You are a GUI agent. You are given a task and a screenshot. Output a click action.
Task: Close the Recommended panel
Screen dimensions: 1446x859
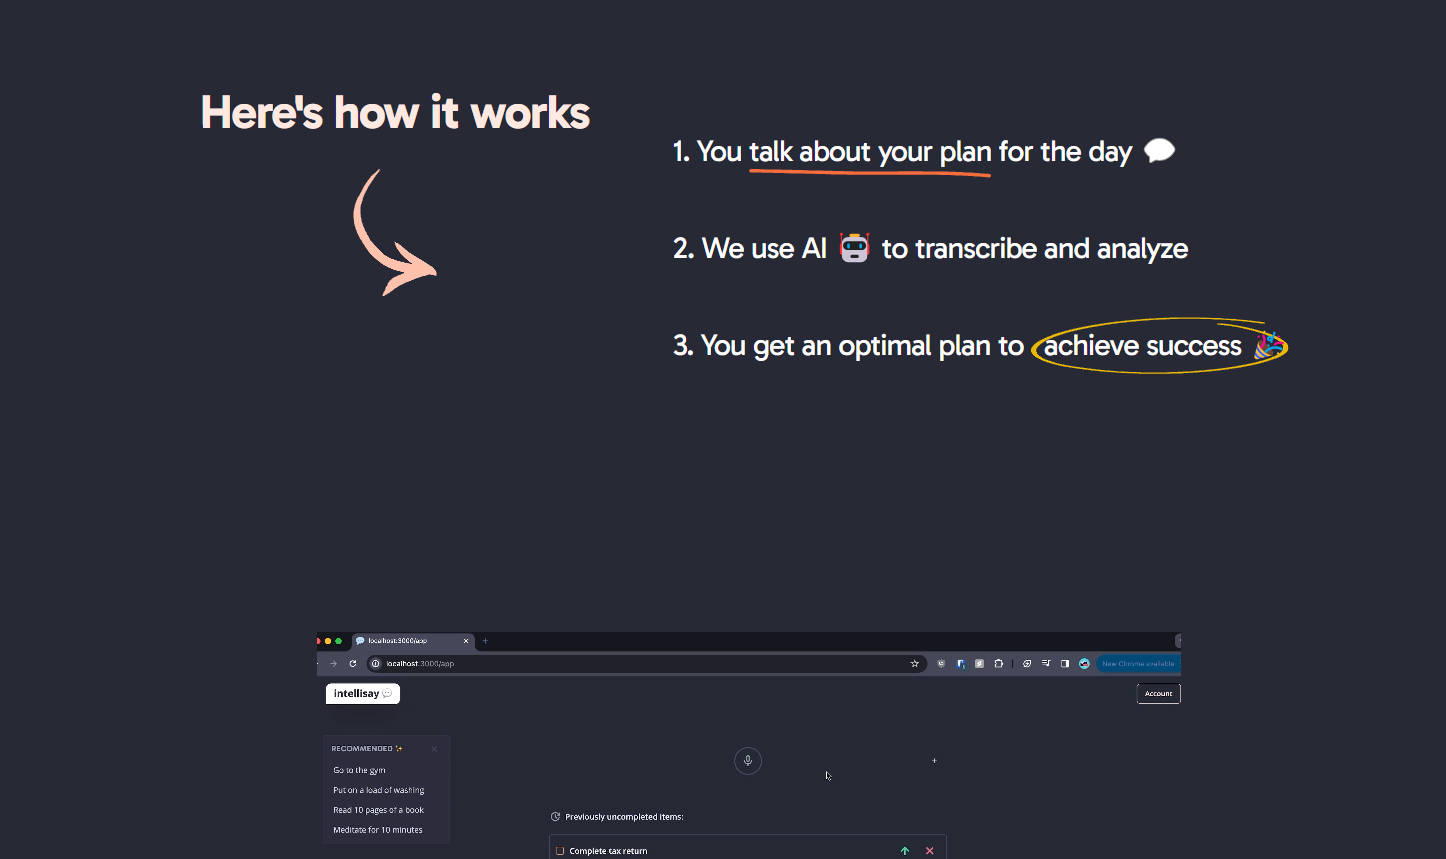434,749
